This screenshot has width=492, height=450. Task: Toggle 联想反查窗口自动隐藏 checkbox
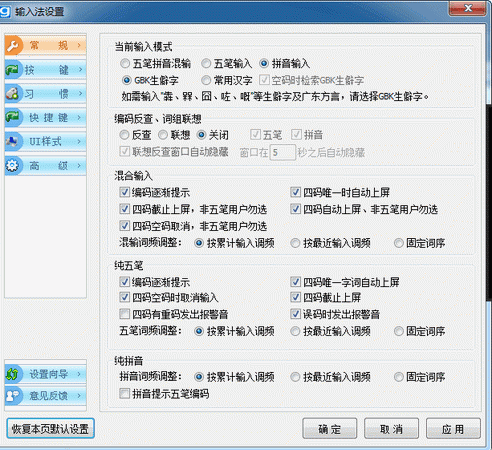174,152
